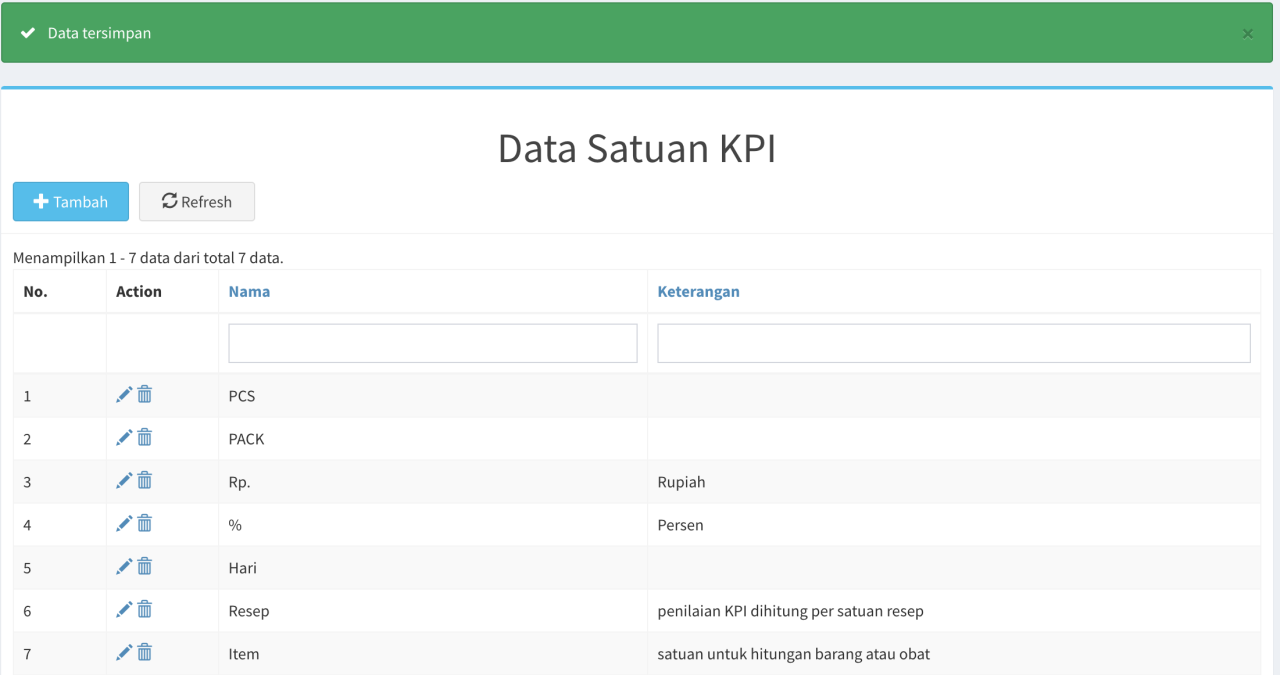The image size is (1280, 675).
Task: Delete the Item row with trash icon
Action: click(x=145, y=653)
